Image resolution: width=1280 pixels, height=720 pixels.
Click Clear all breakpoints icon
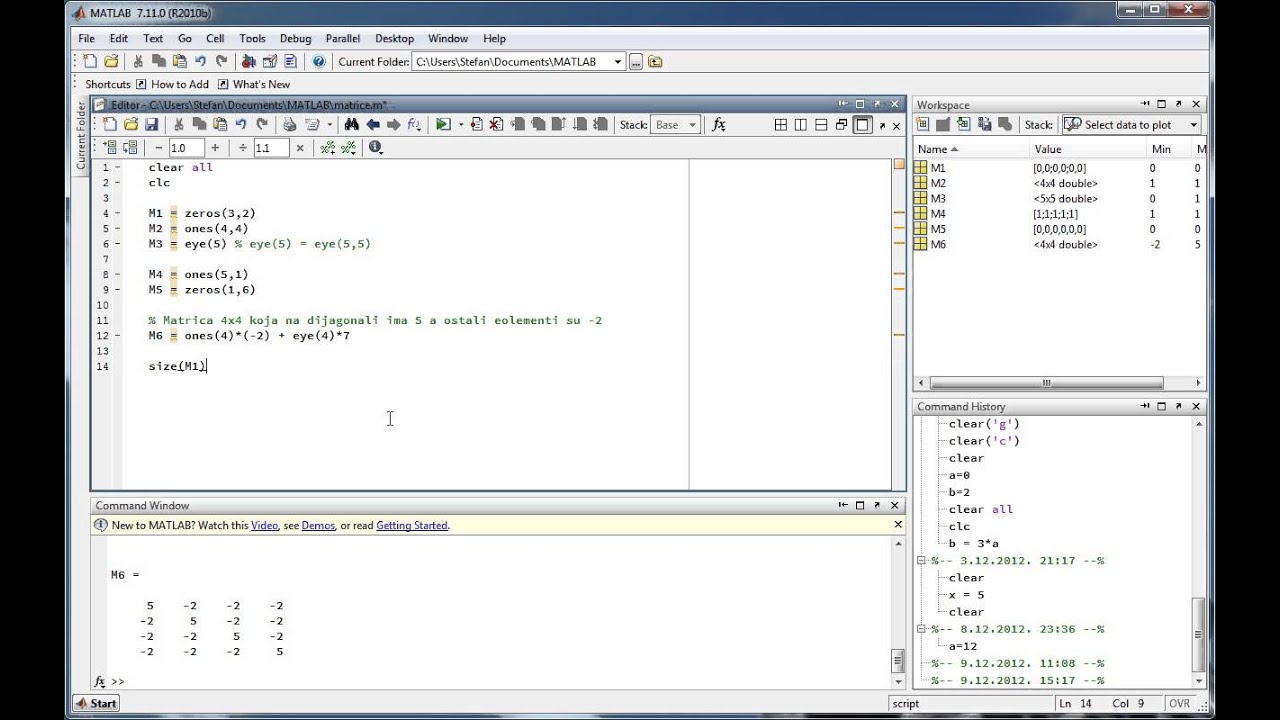tap(497, 125)
